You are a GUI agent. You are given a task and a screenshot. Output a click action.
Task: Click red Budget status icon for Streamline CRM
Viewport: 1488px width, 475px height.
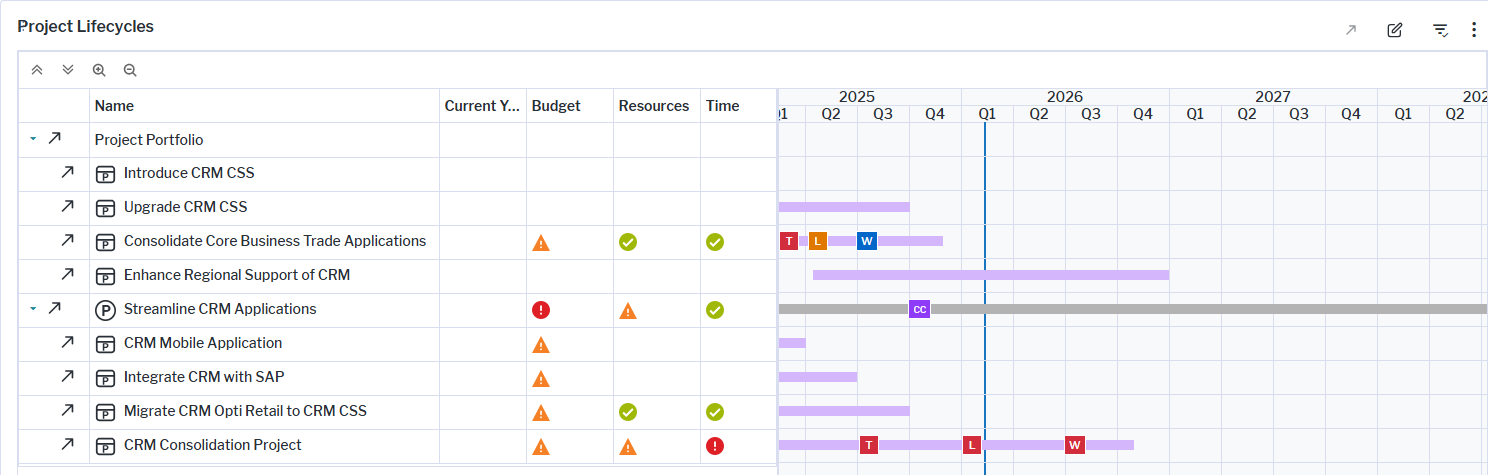click(x=541, y=310)
